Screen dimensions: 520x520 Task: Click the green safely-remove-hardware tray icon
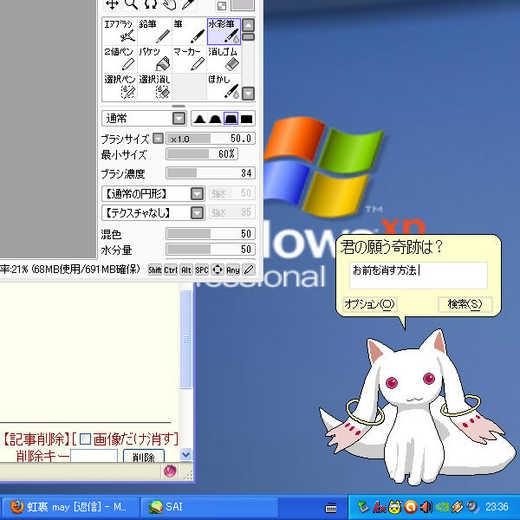[363, 507]
